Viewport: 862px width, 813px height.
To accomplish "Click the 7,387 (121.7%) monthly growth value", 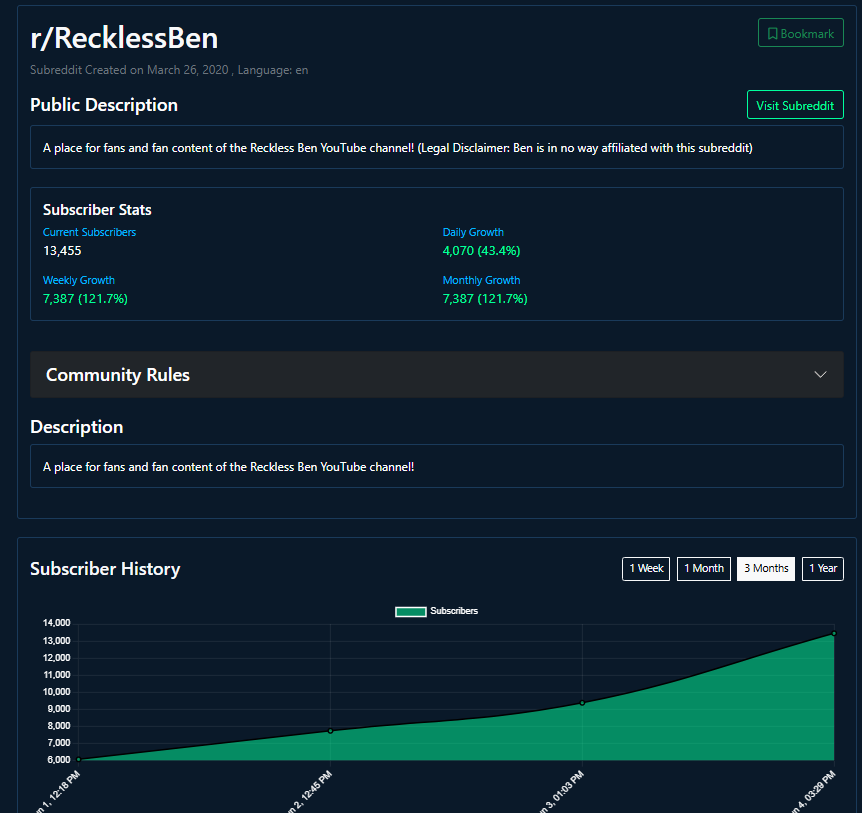I will coord(485,298).
